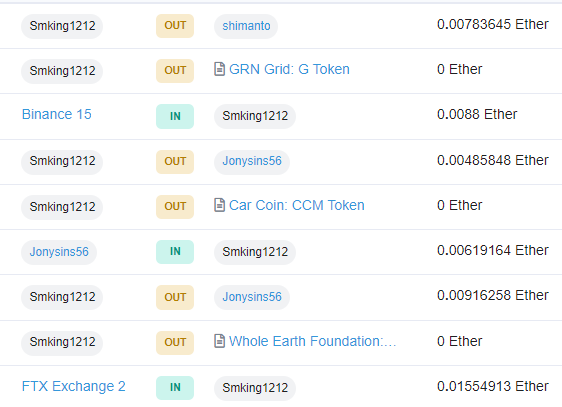Click the Smking1212 recipient tag in the Binance 15 row
Viewport: 562px width, 407px height.
coord(255,116)
